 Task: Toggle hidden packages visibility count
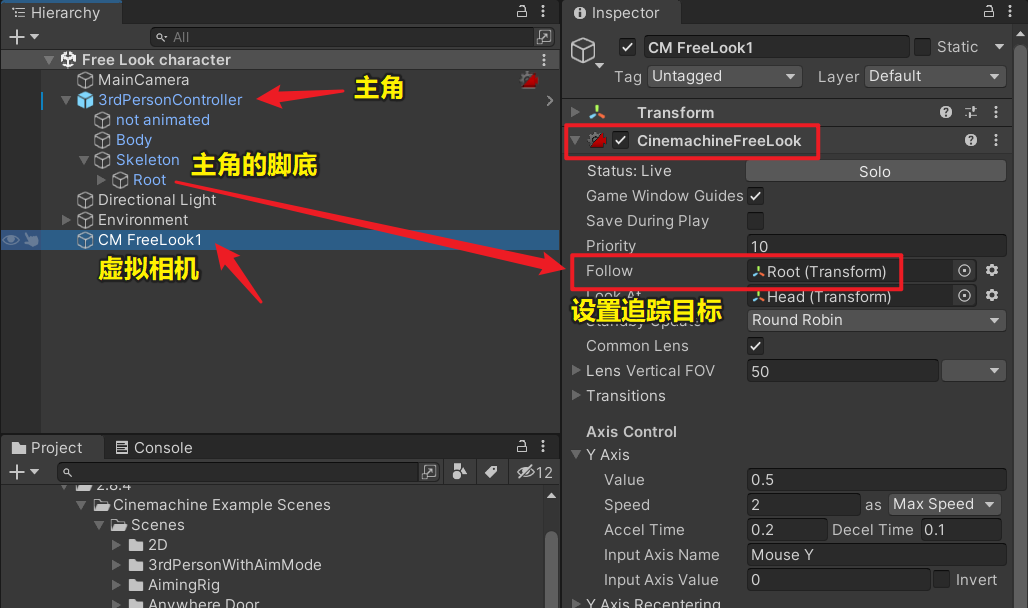point(534,472)
